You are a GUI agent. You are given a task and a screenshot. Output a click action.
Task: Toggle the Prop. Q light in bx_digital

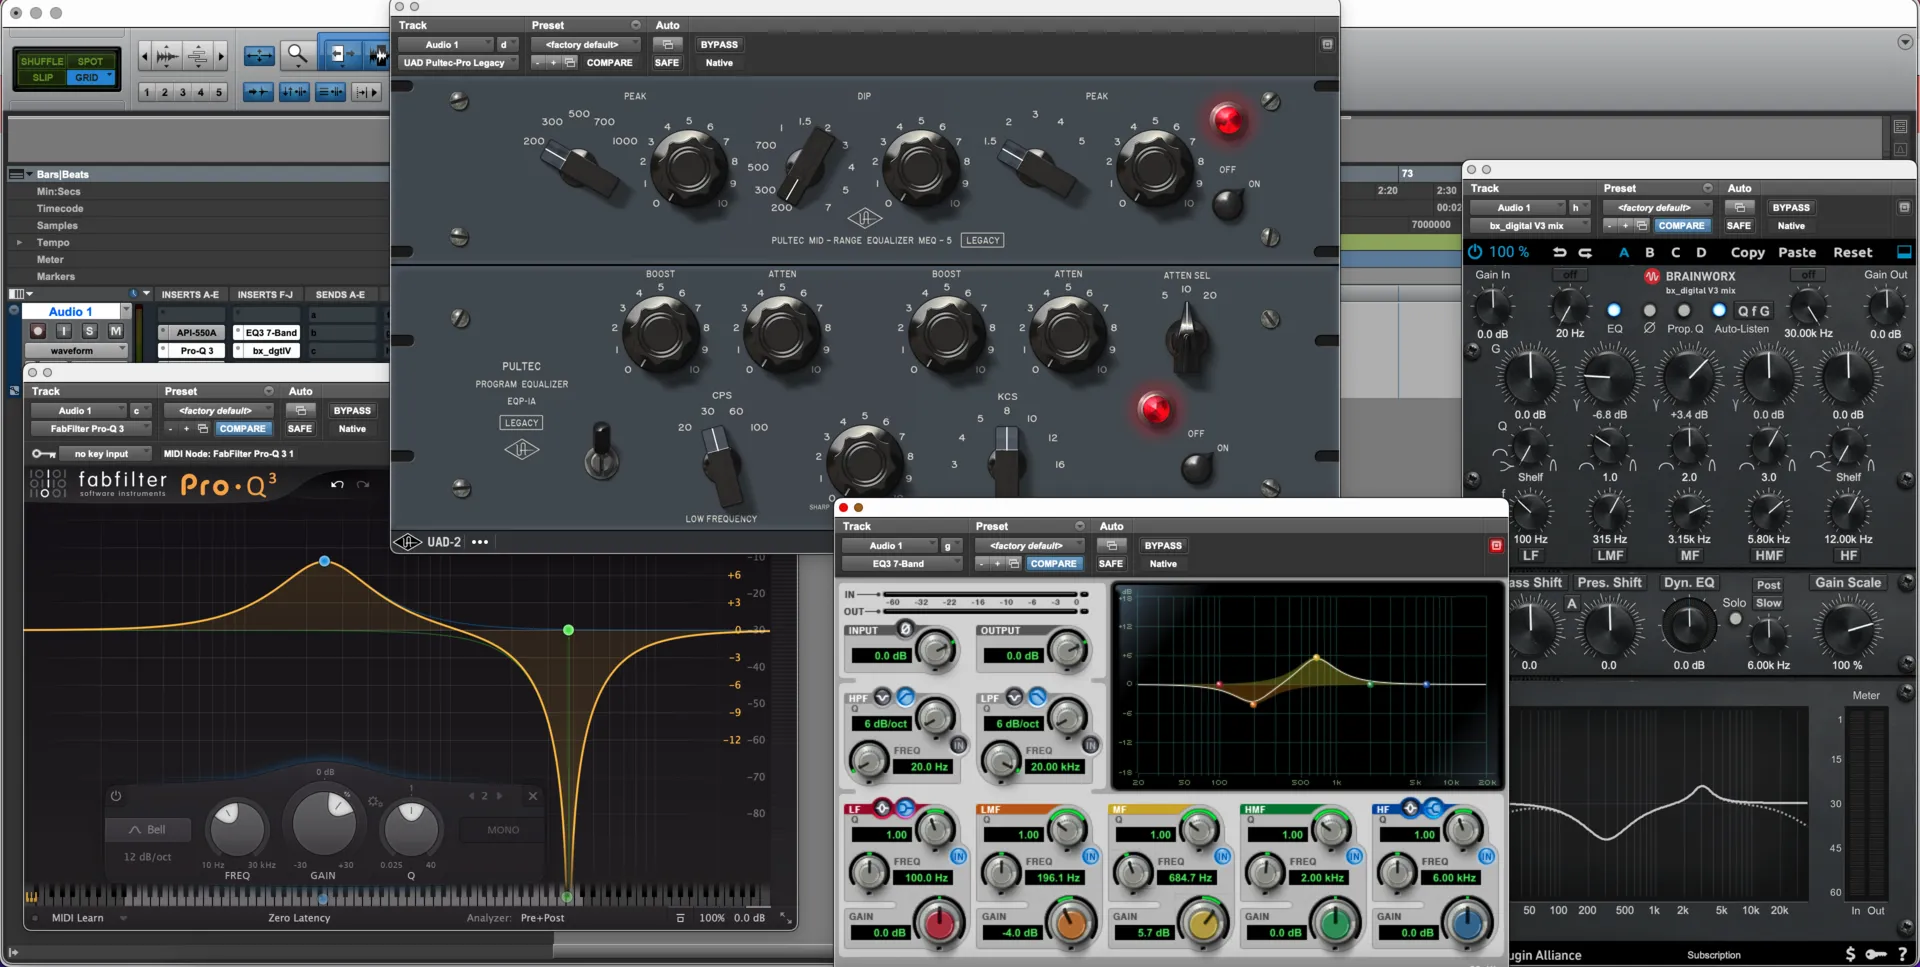point(1684,310)
